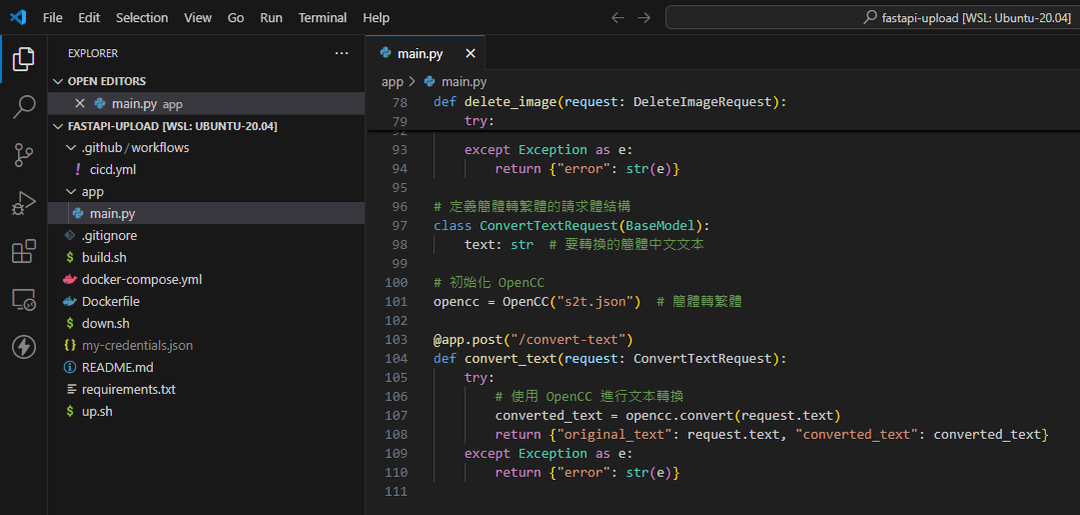The height and width of the screenshot is (515, 1080).
Task: Open the Remote Explorer view
Action: [x=23, y=299]
